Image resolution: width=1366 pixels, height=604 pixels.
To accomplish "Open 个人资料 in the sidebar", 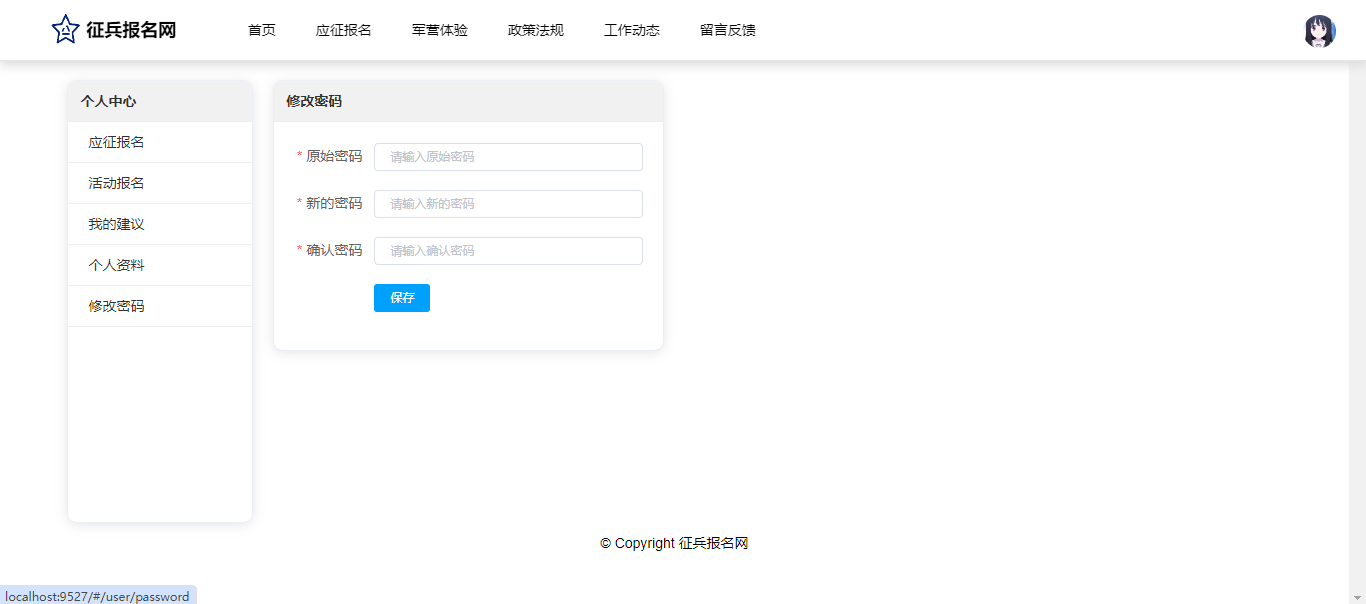I will point(160,265).
